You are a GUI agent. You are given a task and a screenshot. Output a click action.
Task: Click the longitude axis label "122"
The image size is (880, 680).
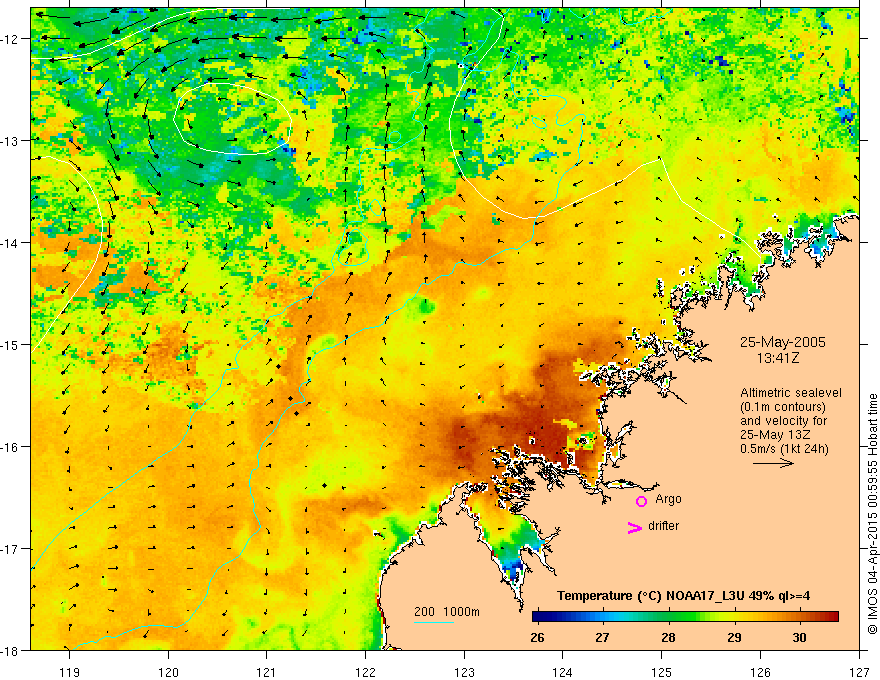365,672
